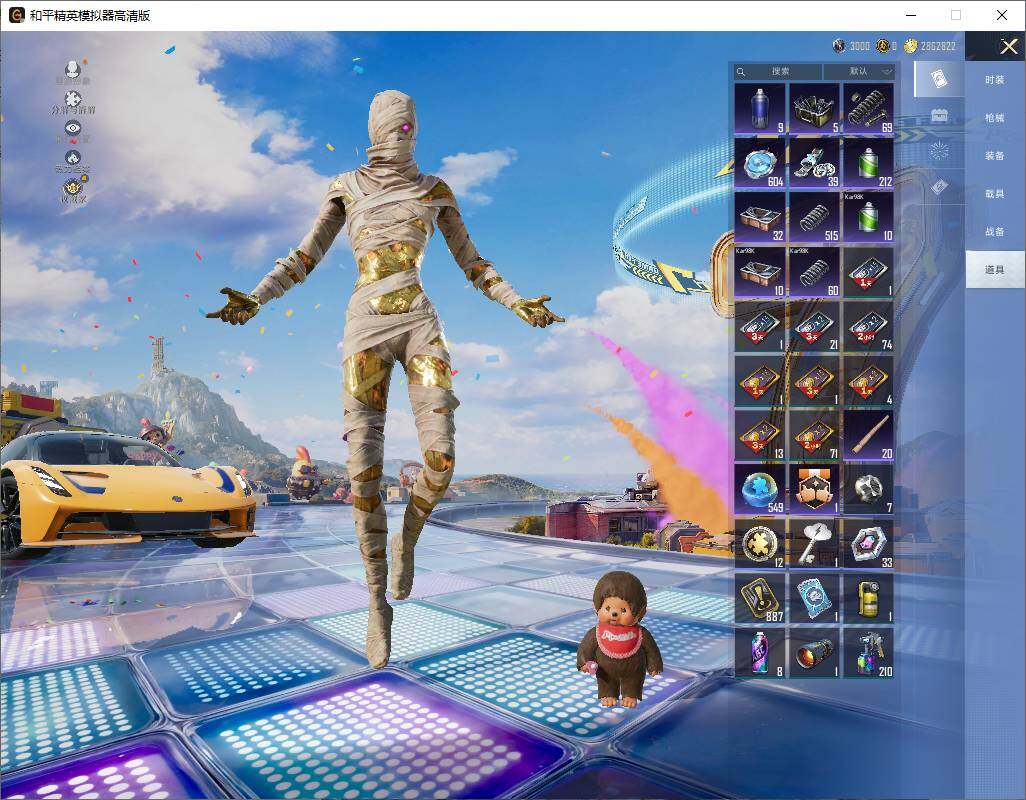This screenshot has height=800, width=1026.
Task: Click the puzzle-piece decompose icon on left
Action: pyautogui.click(x=73, y=103)
